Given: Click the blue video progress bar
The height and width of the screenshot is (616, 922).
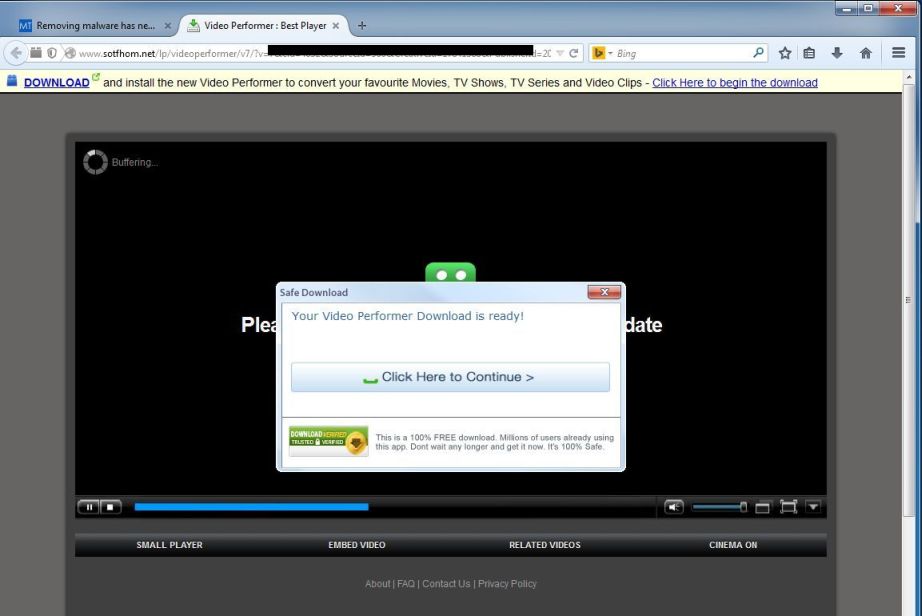Looking at the screenshot, I should [251, 507].
